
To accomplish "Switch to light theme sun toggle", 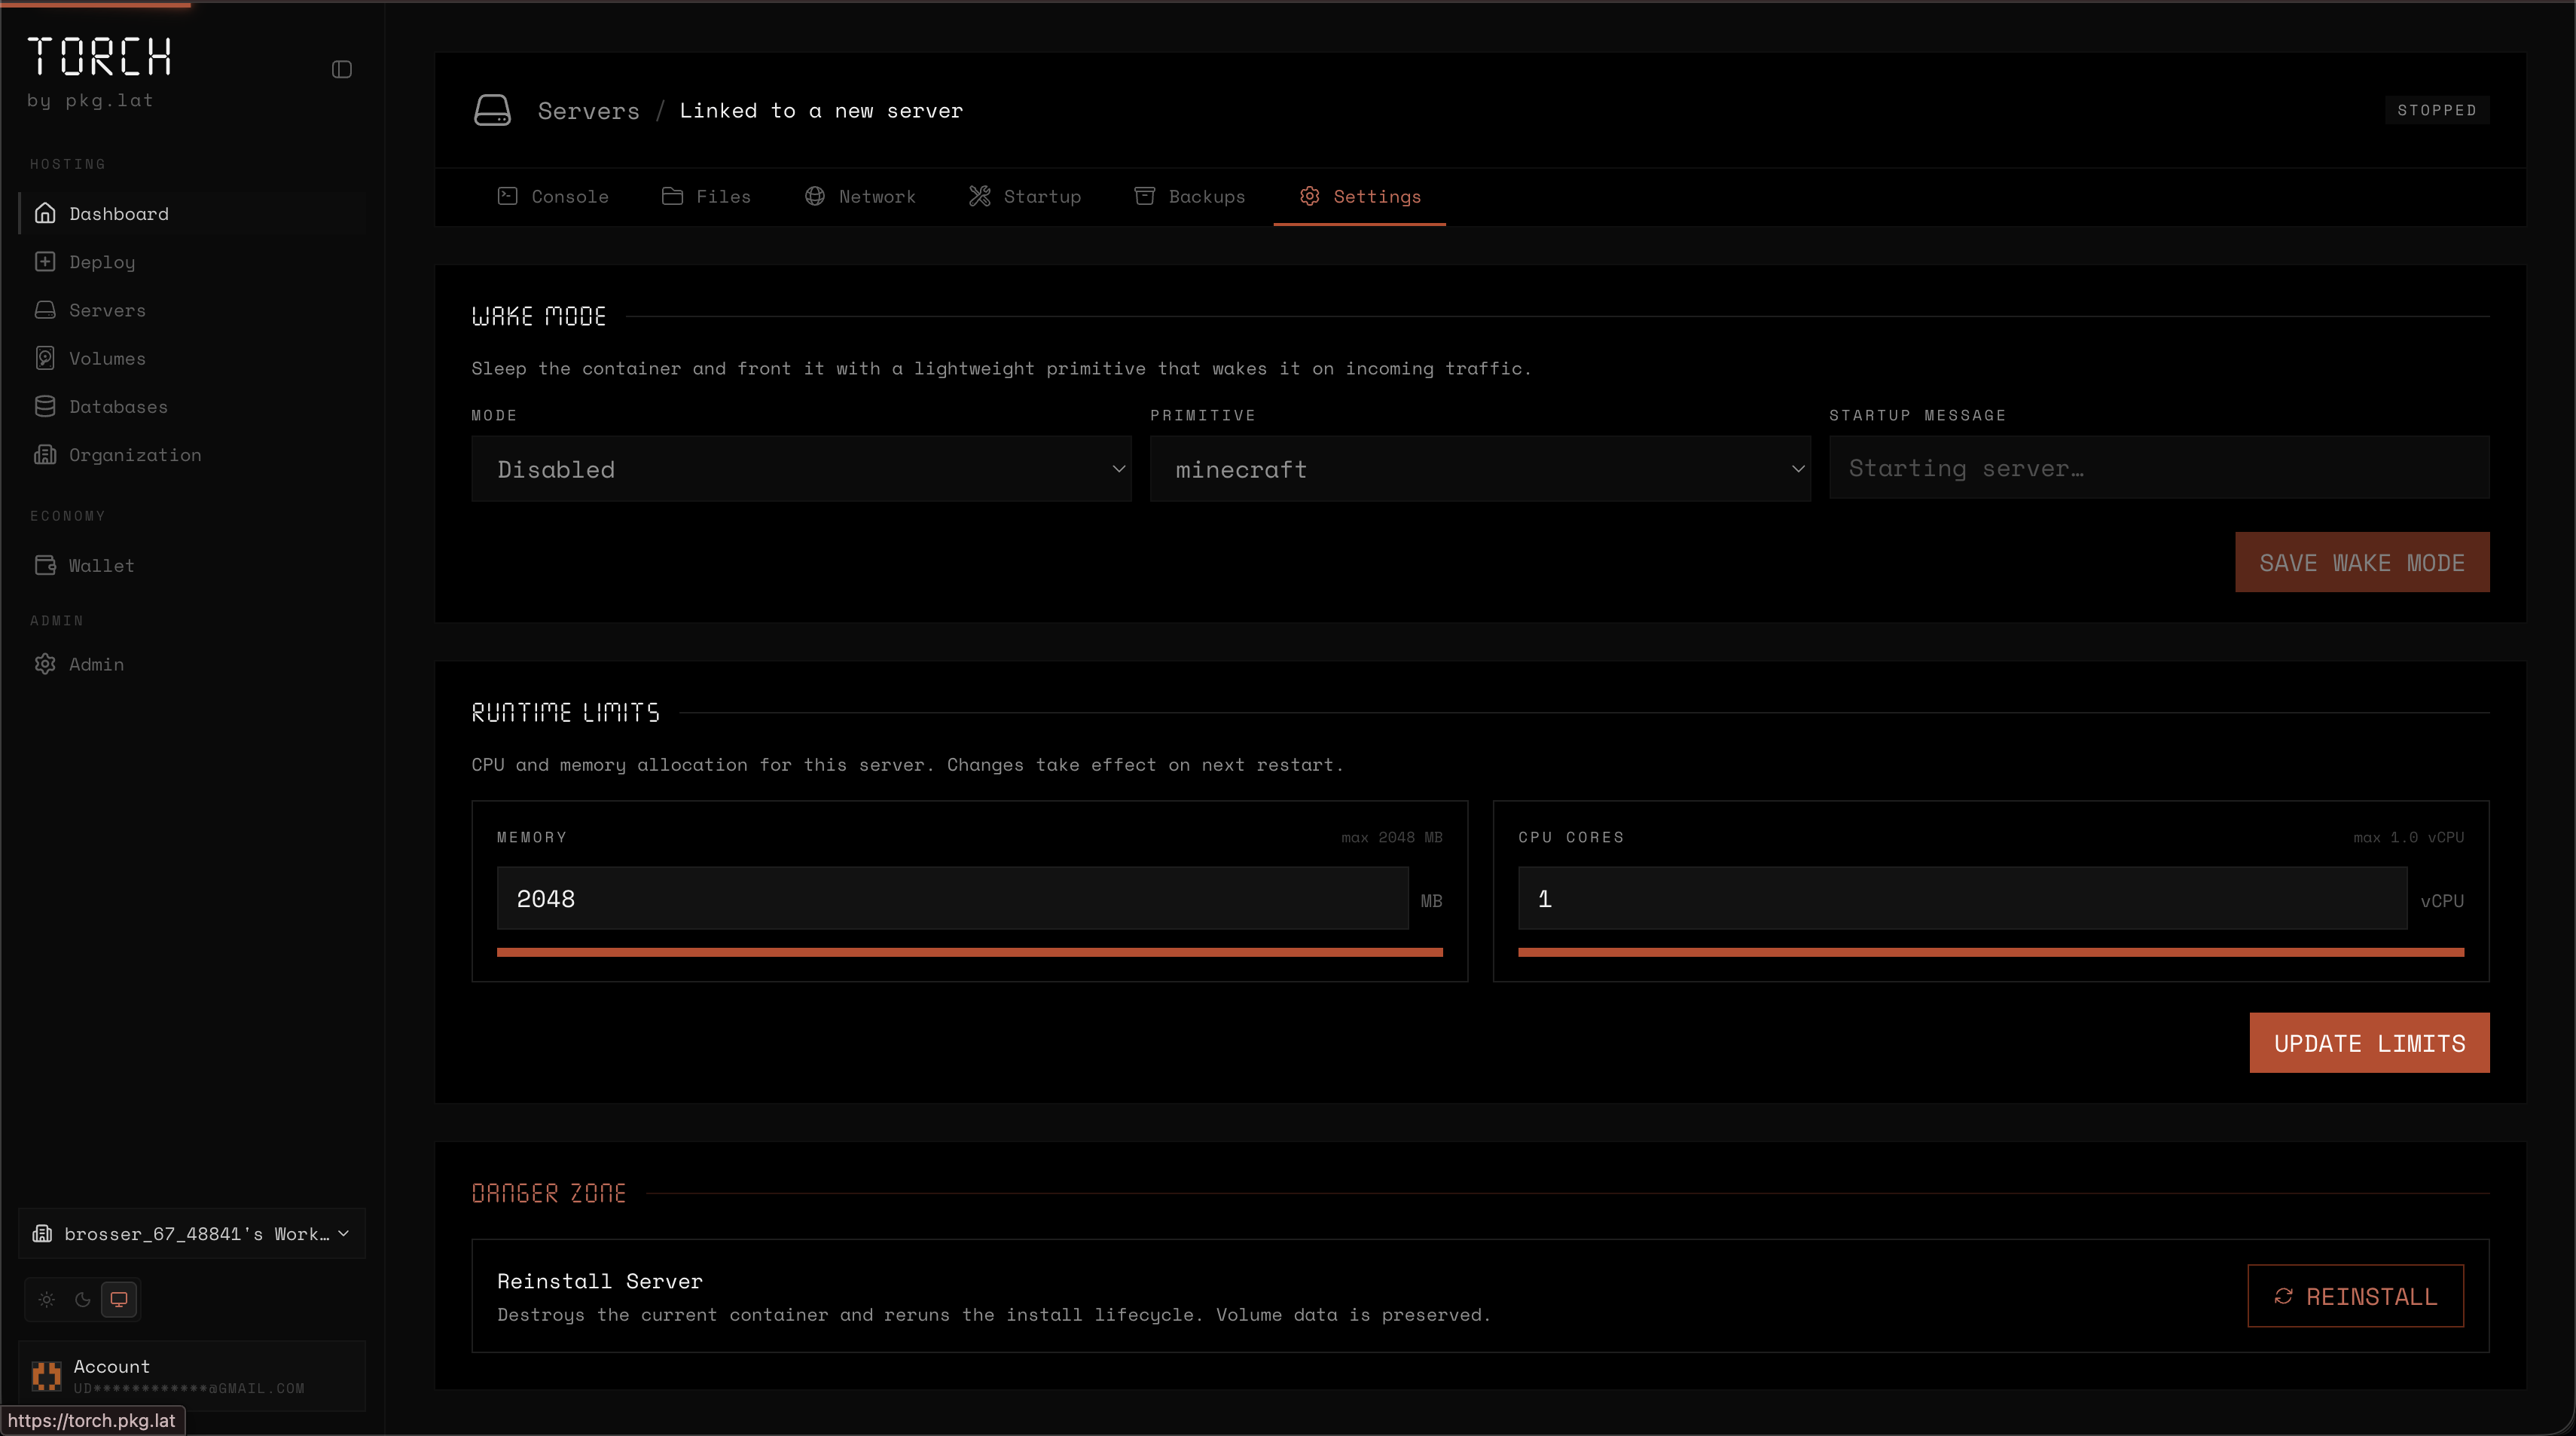I will coord(47,1299).
